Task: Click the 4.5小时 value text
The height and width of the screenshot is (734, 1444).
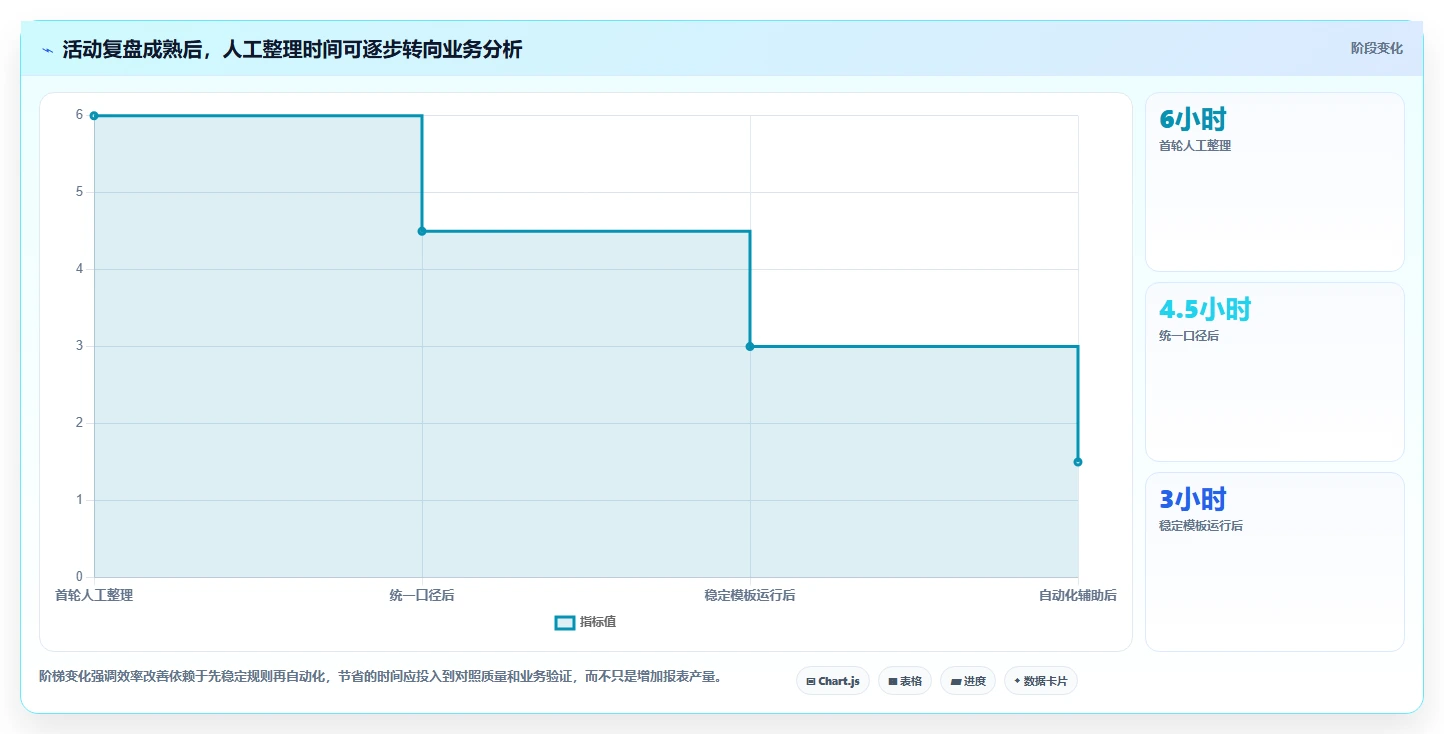Action: click(1205, 310)
